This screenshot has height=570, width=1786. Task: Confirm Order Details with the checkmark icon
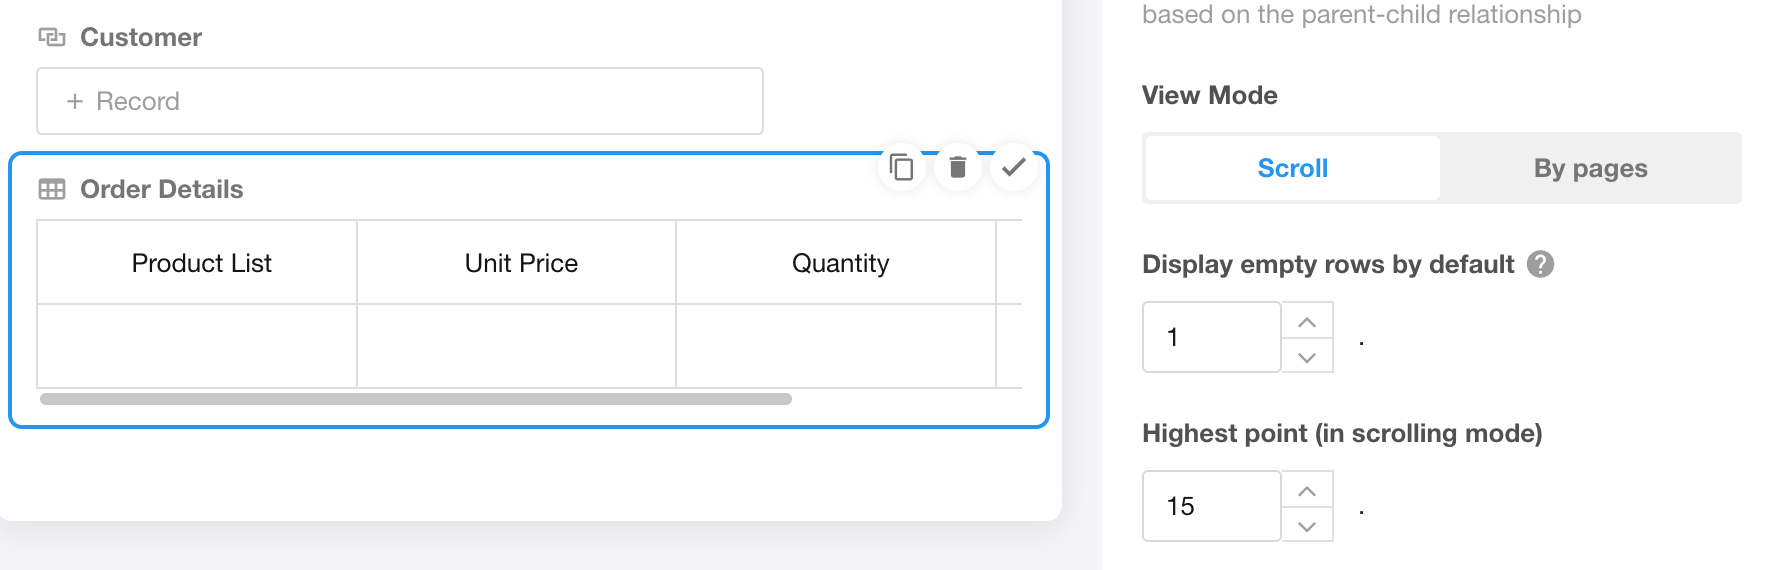point(1014,167)
